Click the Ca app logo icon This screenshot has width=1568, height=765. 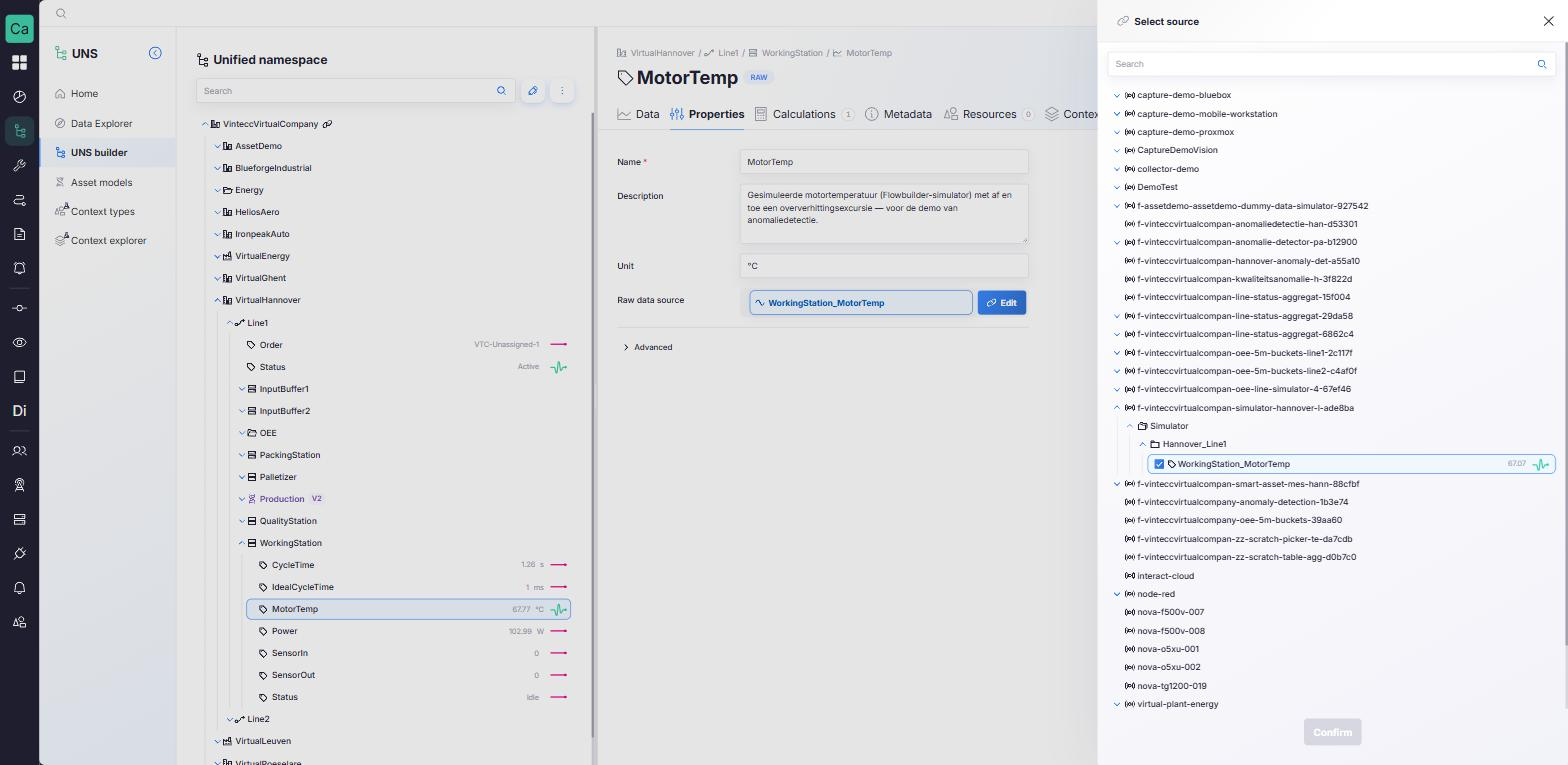19,27
